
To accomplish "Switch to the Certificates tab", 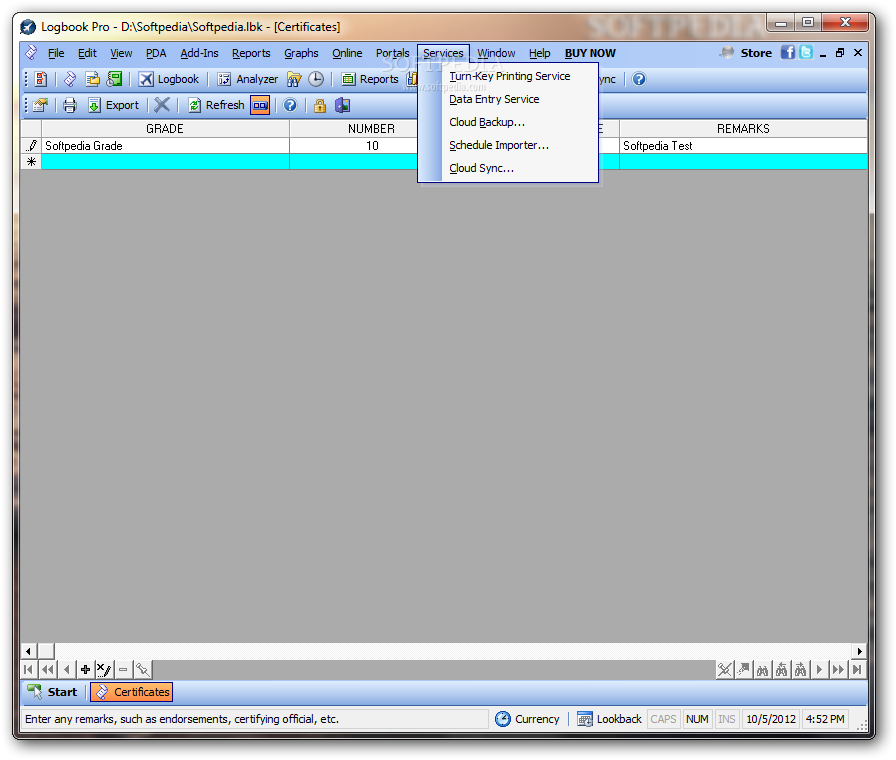I will tap(132, 692).
